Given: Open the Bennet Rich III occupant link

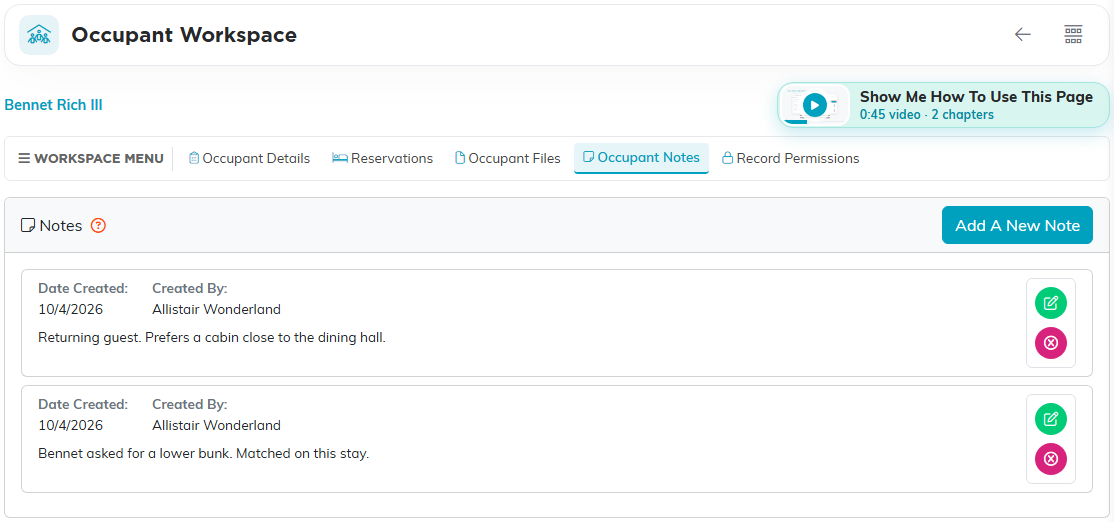Looking at the screenshot, I should point(53,105).
